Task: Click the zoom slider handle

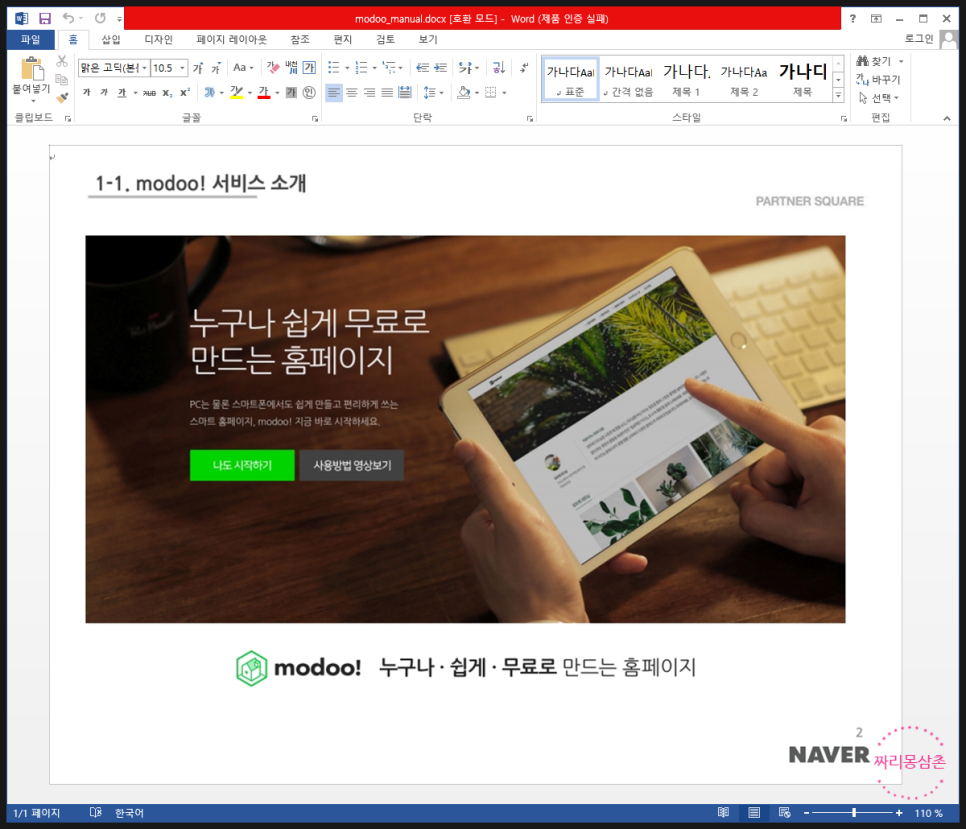Action: click(854, 812)
